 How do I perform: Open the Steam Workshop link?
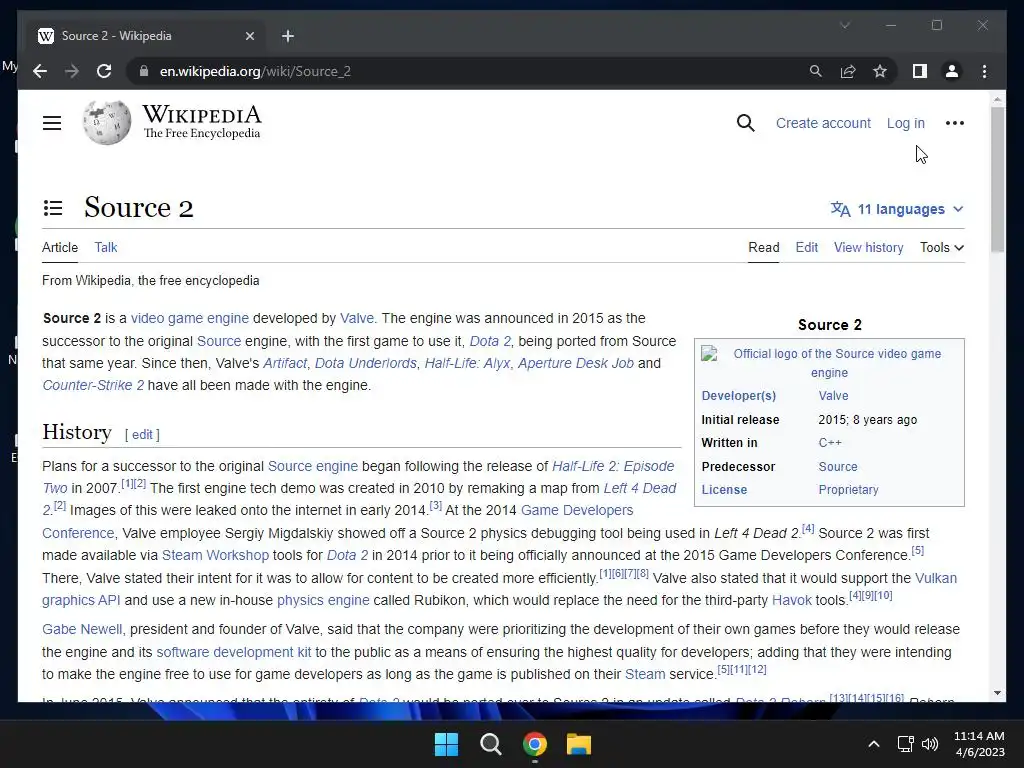[x=215, y=555]
